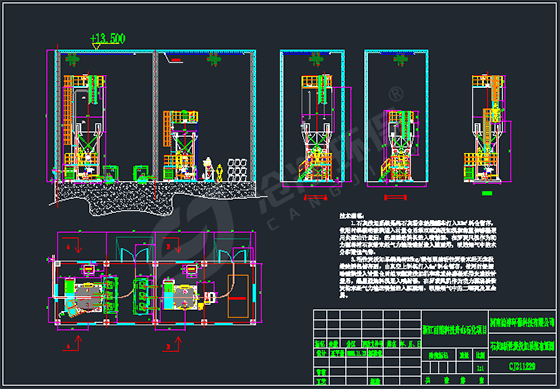This screenshot has width=560, height=389.
Task: Select the red section label under the middle section view
Action: (395, 197)
